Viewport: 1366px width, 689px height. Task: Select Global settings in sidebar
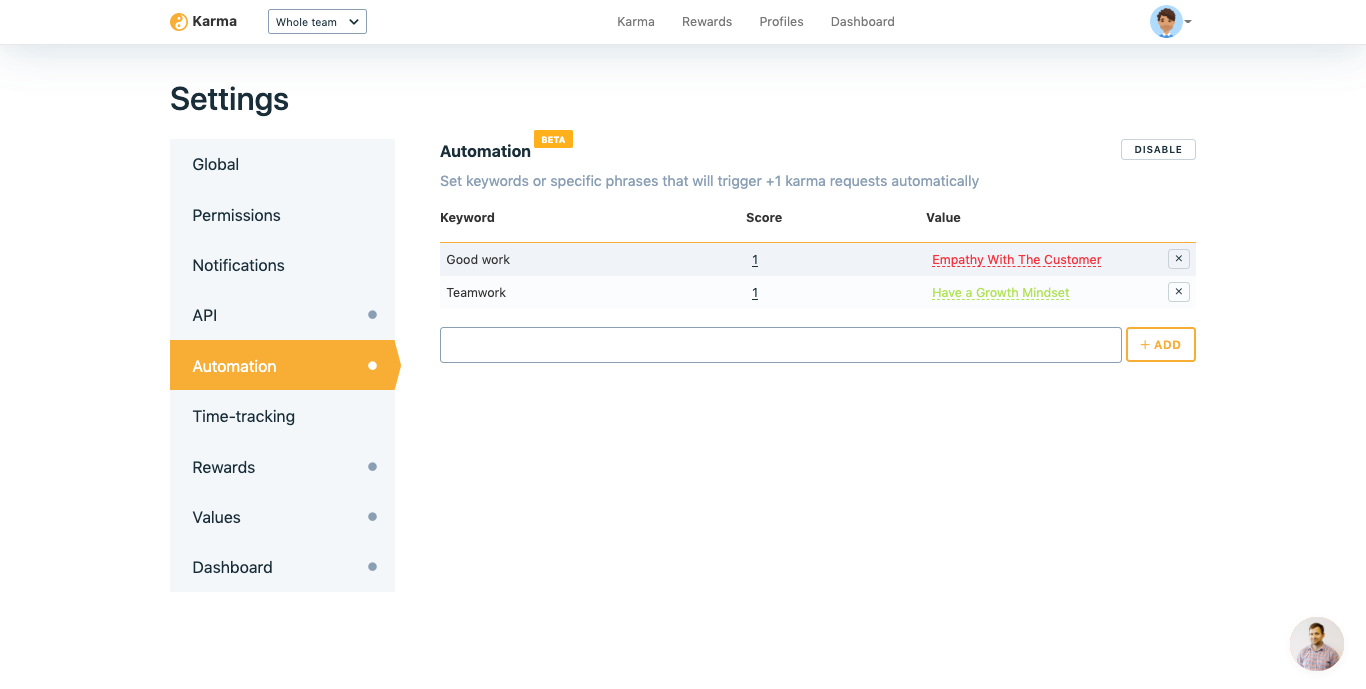pos(282,164)
